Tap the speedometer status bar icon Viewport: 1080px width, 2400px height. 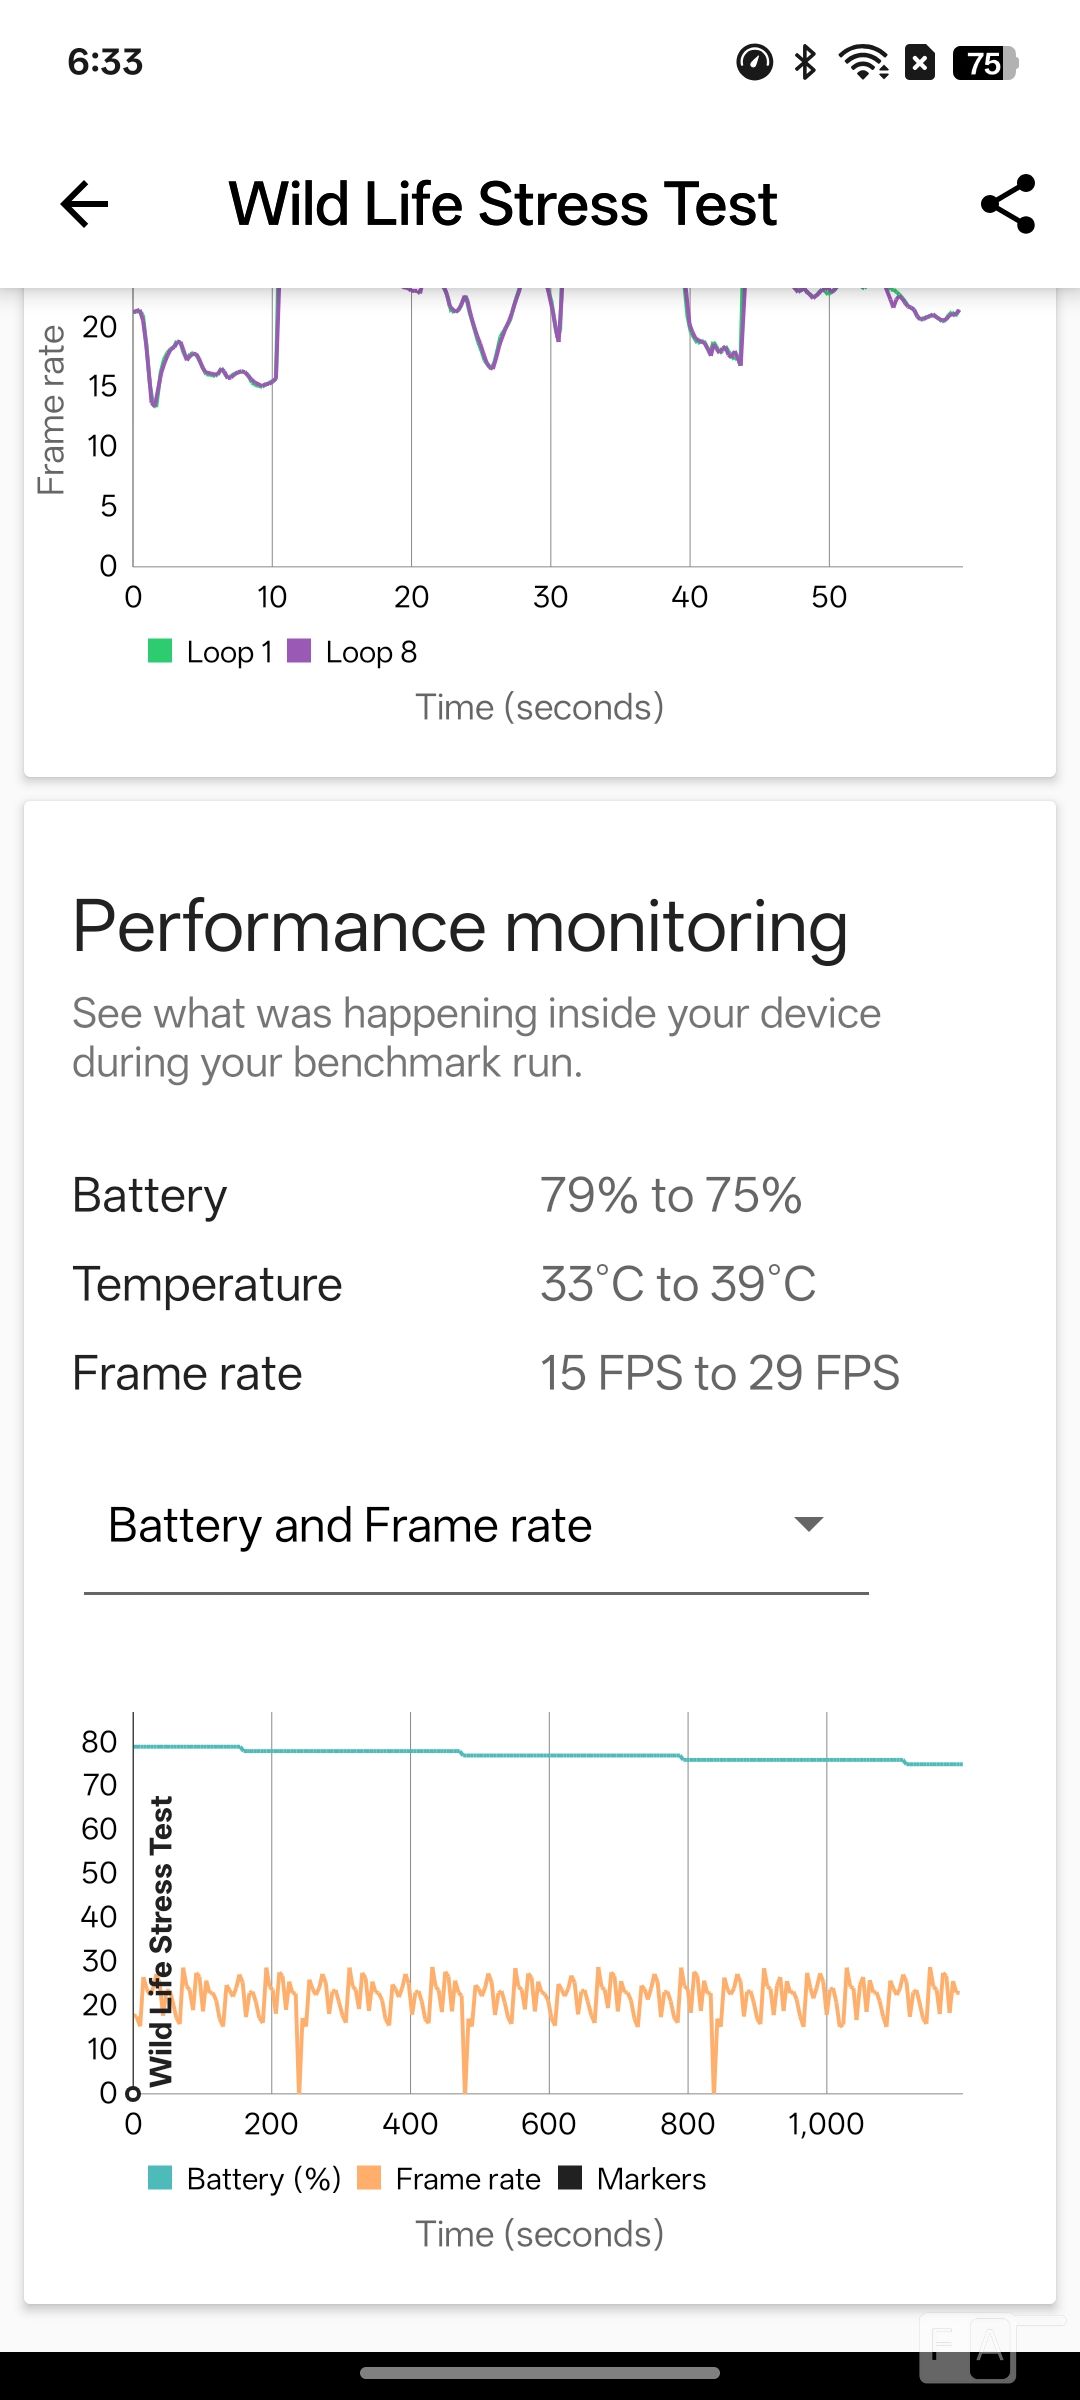coord(755,62)
